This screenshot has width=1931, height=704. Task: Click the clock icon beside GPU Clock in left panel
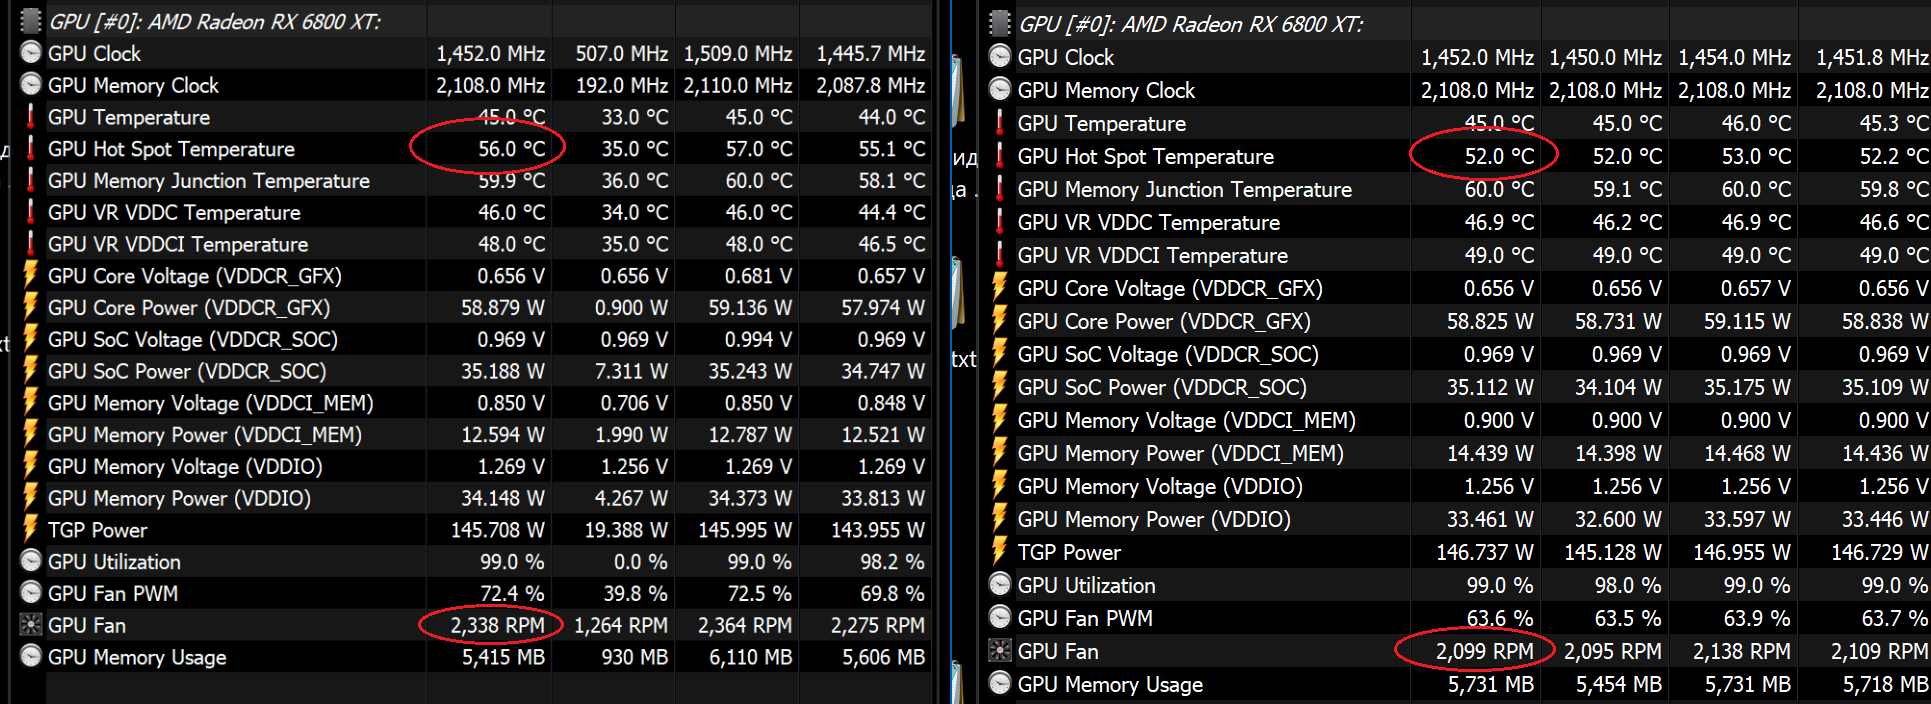[x=31, y=53]
